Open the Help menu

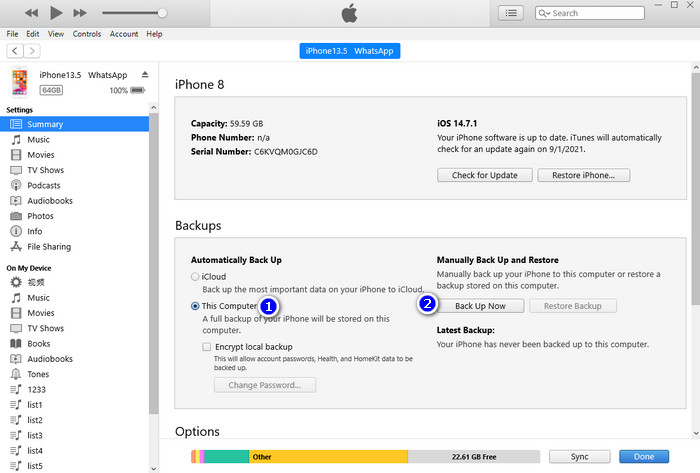pyautogui.click(x=154, y=34)
